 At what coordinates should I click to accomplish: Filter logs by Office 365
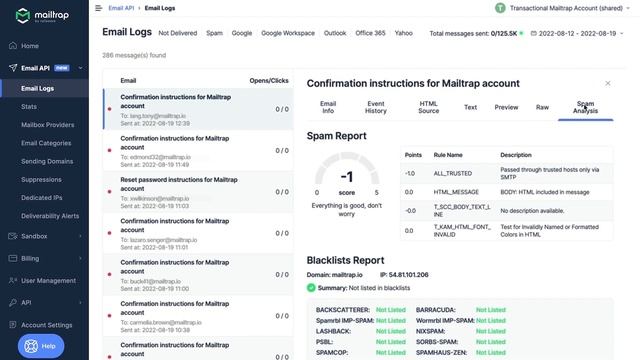[x=370, y=33]
